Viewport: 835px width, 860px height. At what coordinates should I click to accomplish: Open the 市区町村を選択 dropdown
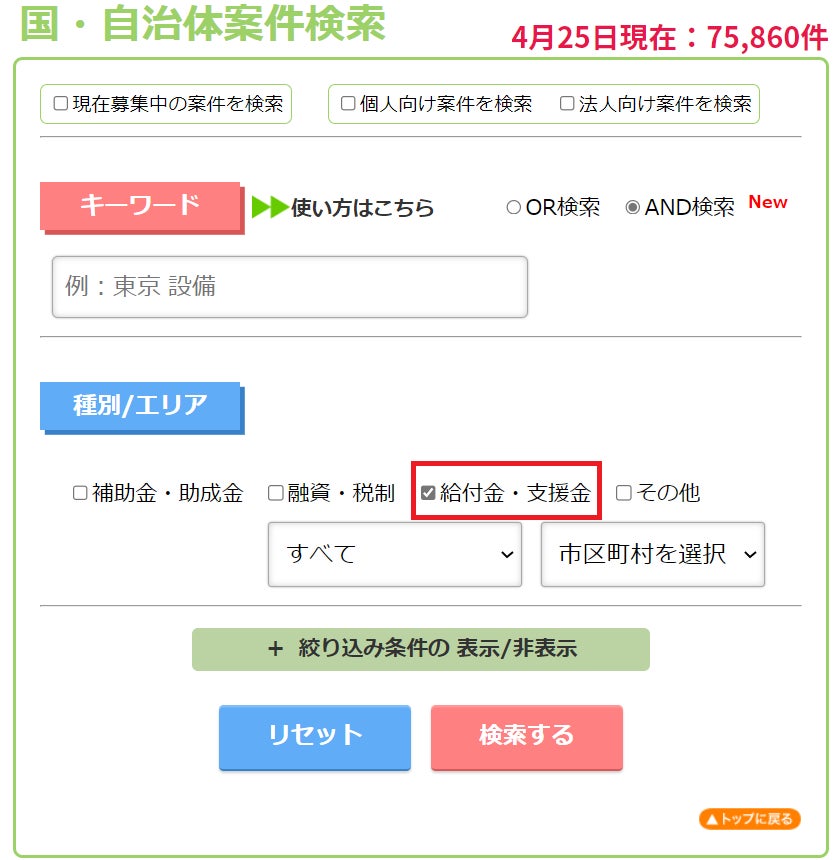(x=652, y=554)
